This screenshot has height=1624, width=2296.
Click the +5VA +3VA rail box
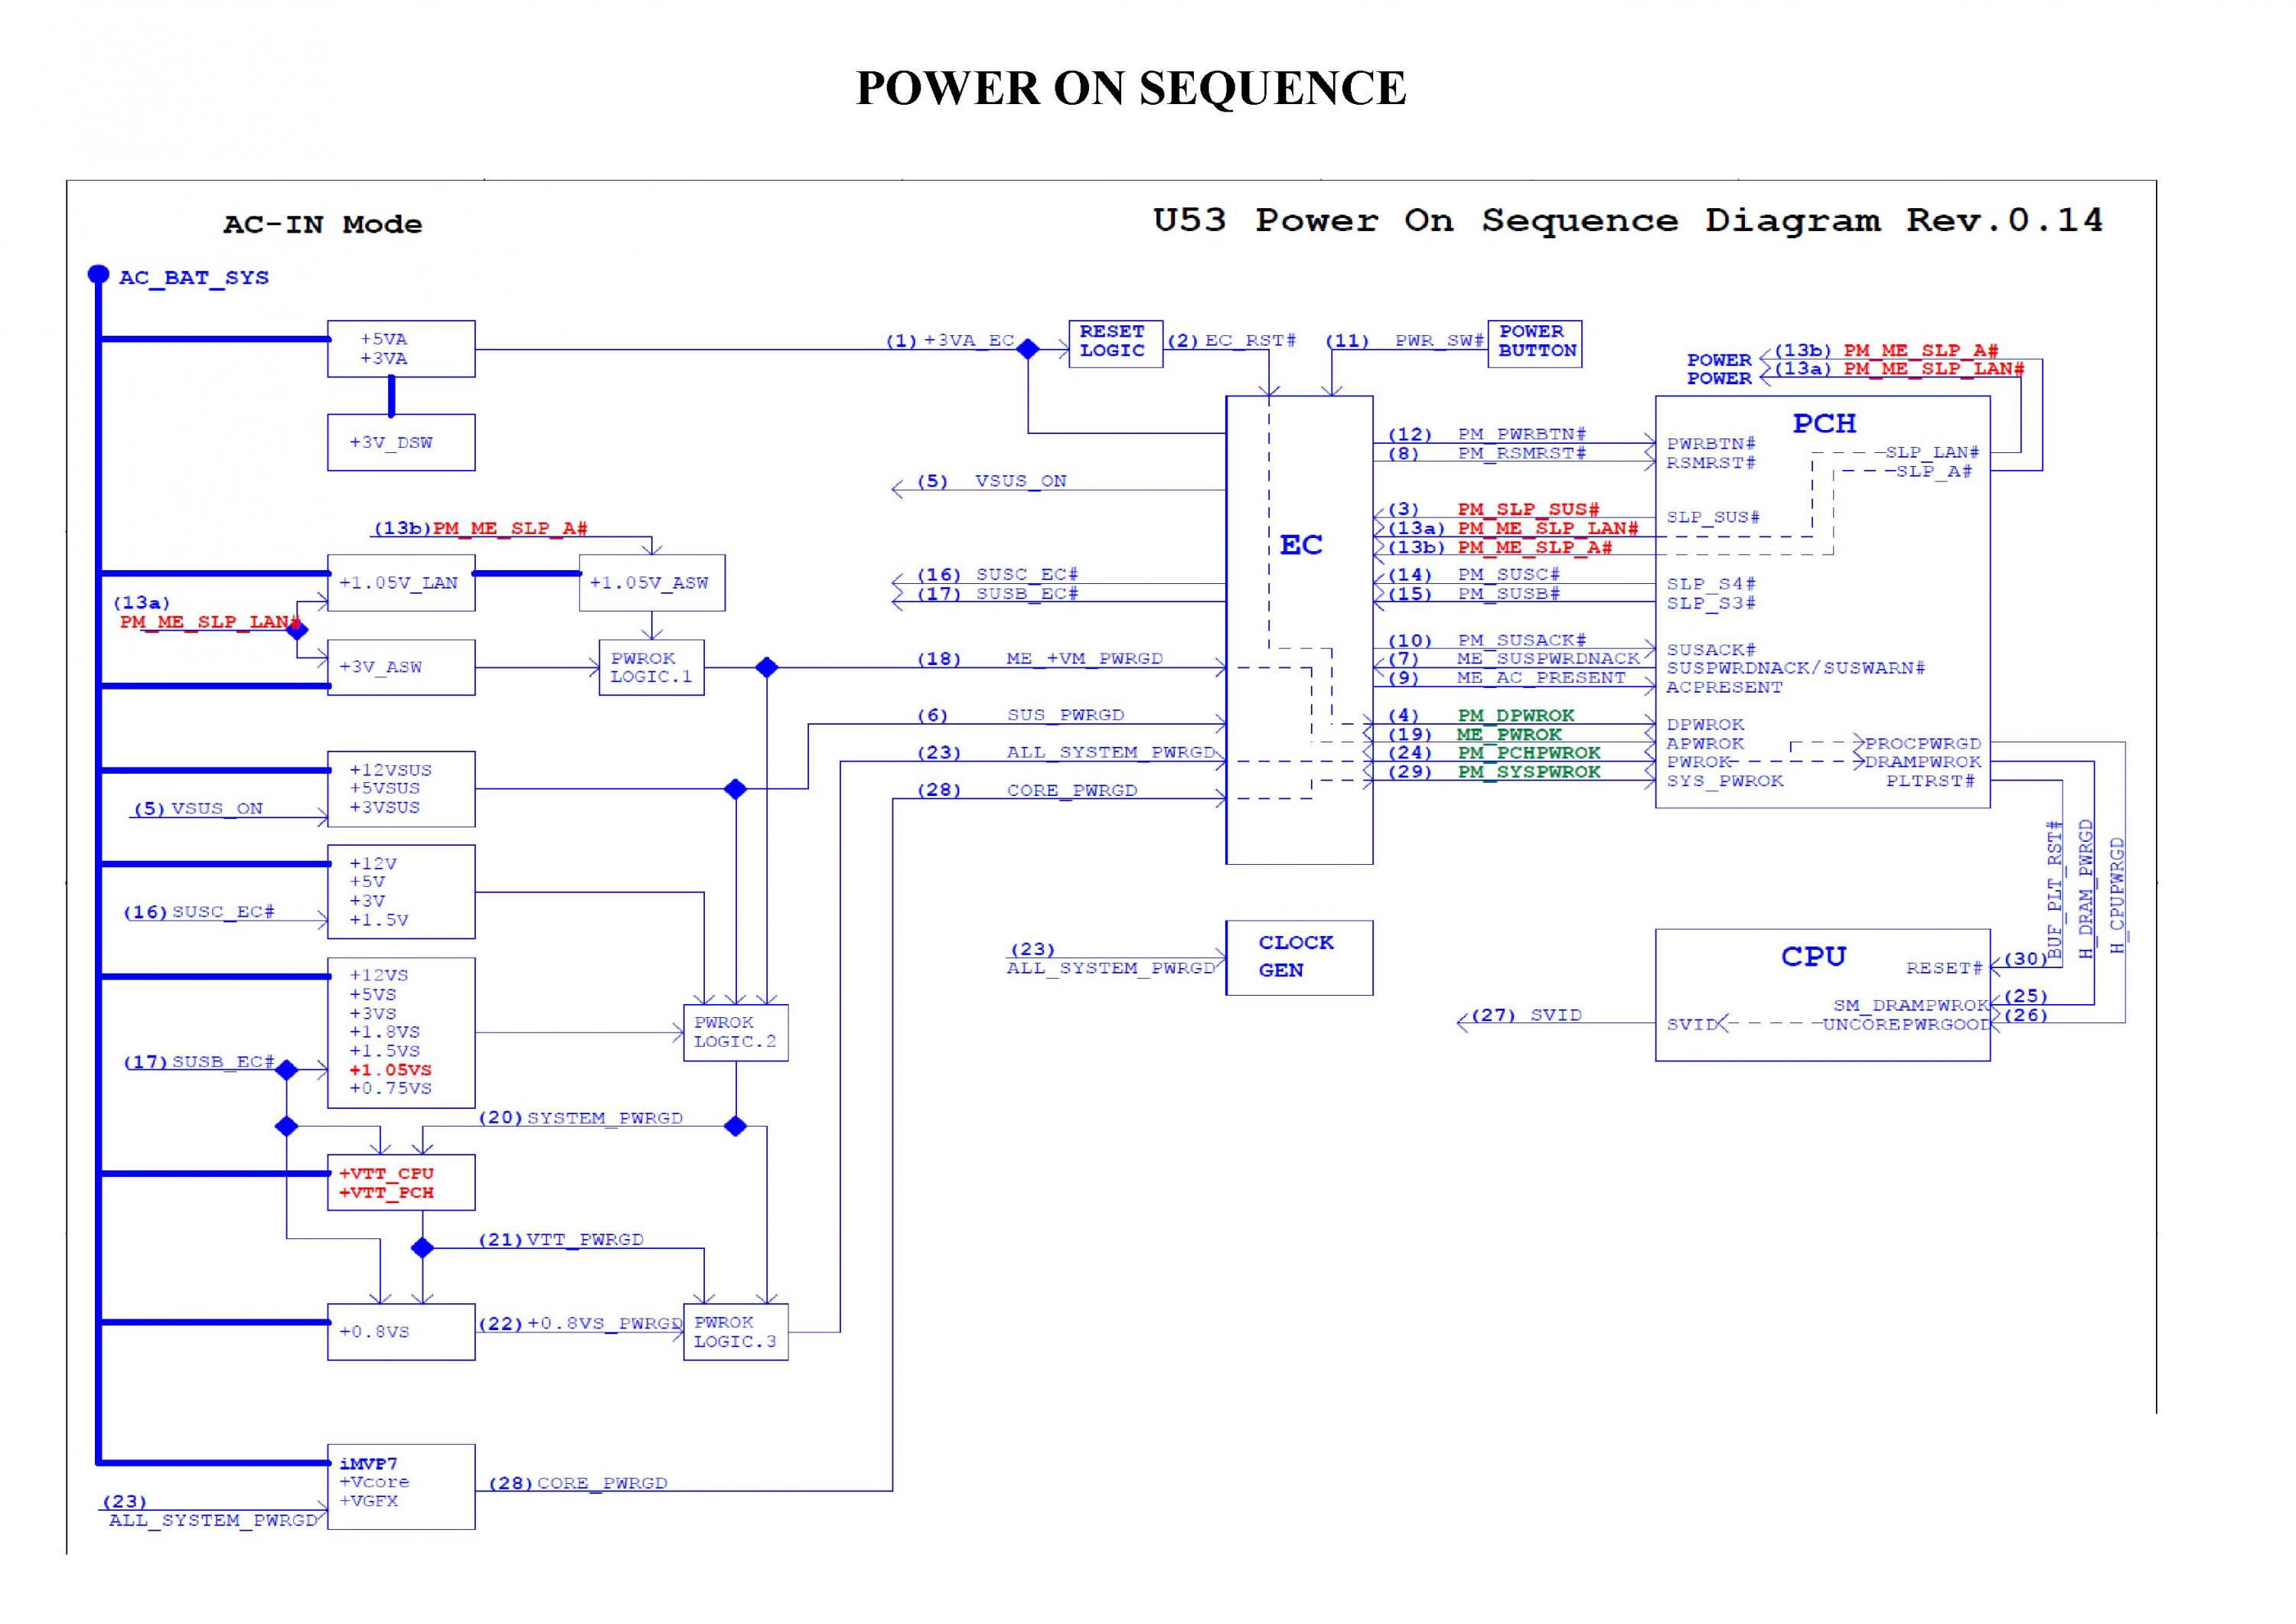(x=400, y=349)
